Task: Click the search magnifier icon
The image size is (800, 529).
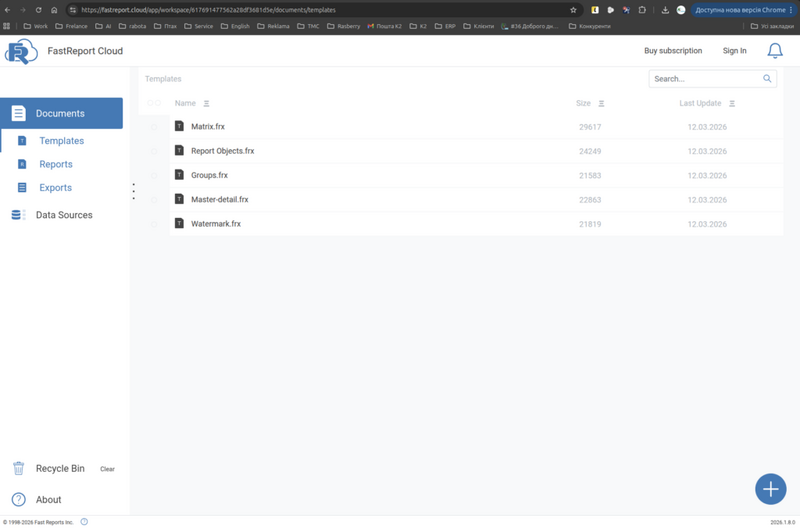Action: pyautogui.click(x=768, y=79)
